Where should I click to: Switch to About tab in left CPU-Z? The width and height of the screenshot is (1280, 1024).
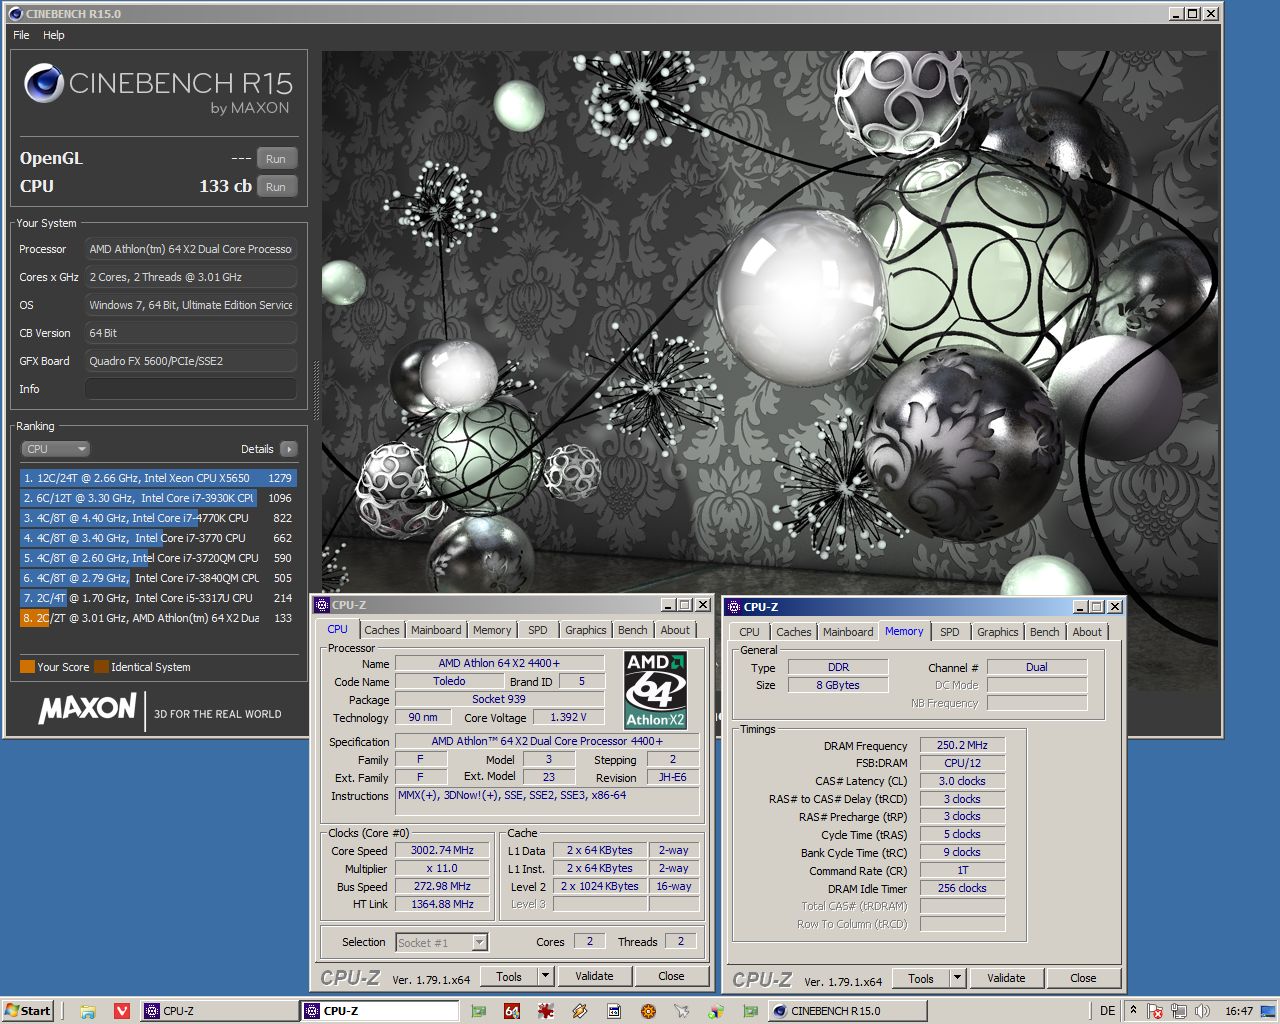[675, 630]
